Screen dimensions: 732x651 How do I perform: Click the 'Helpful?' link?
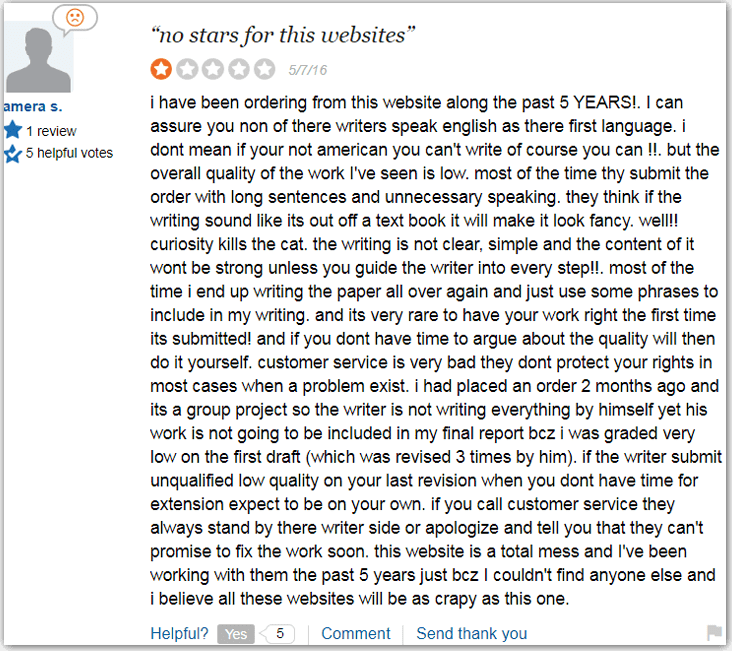point(179,633)
